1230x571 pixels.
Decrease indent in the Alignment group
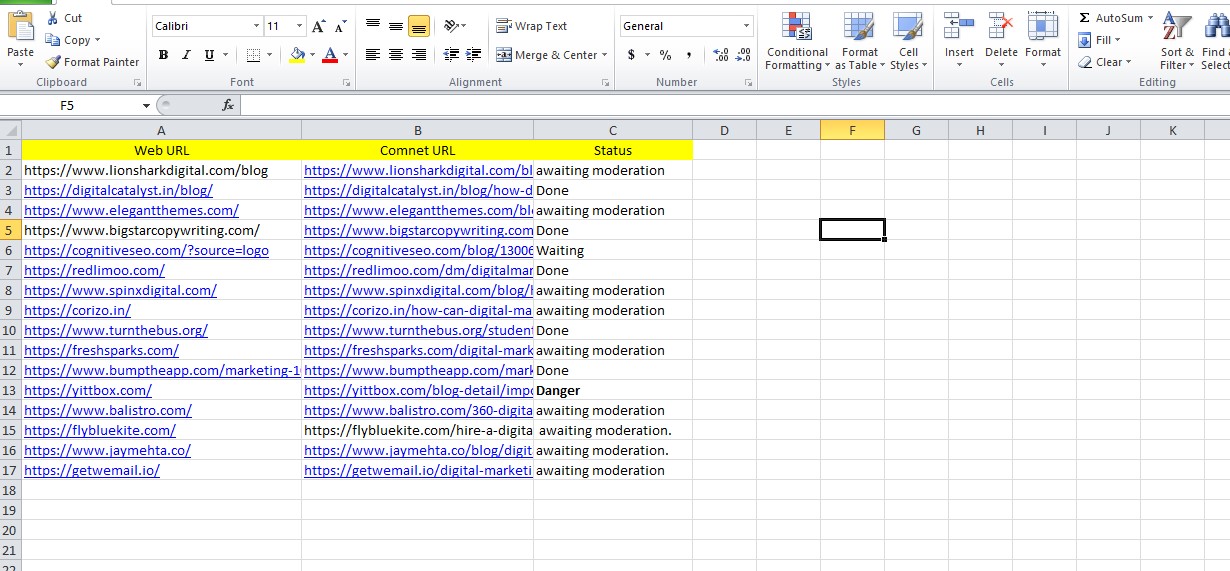(451, 55)
